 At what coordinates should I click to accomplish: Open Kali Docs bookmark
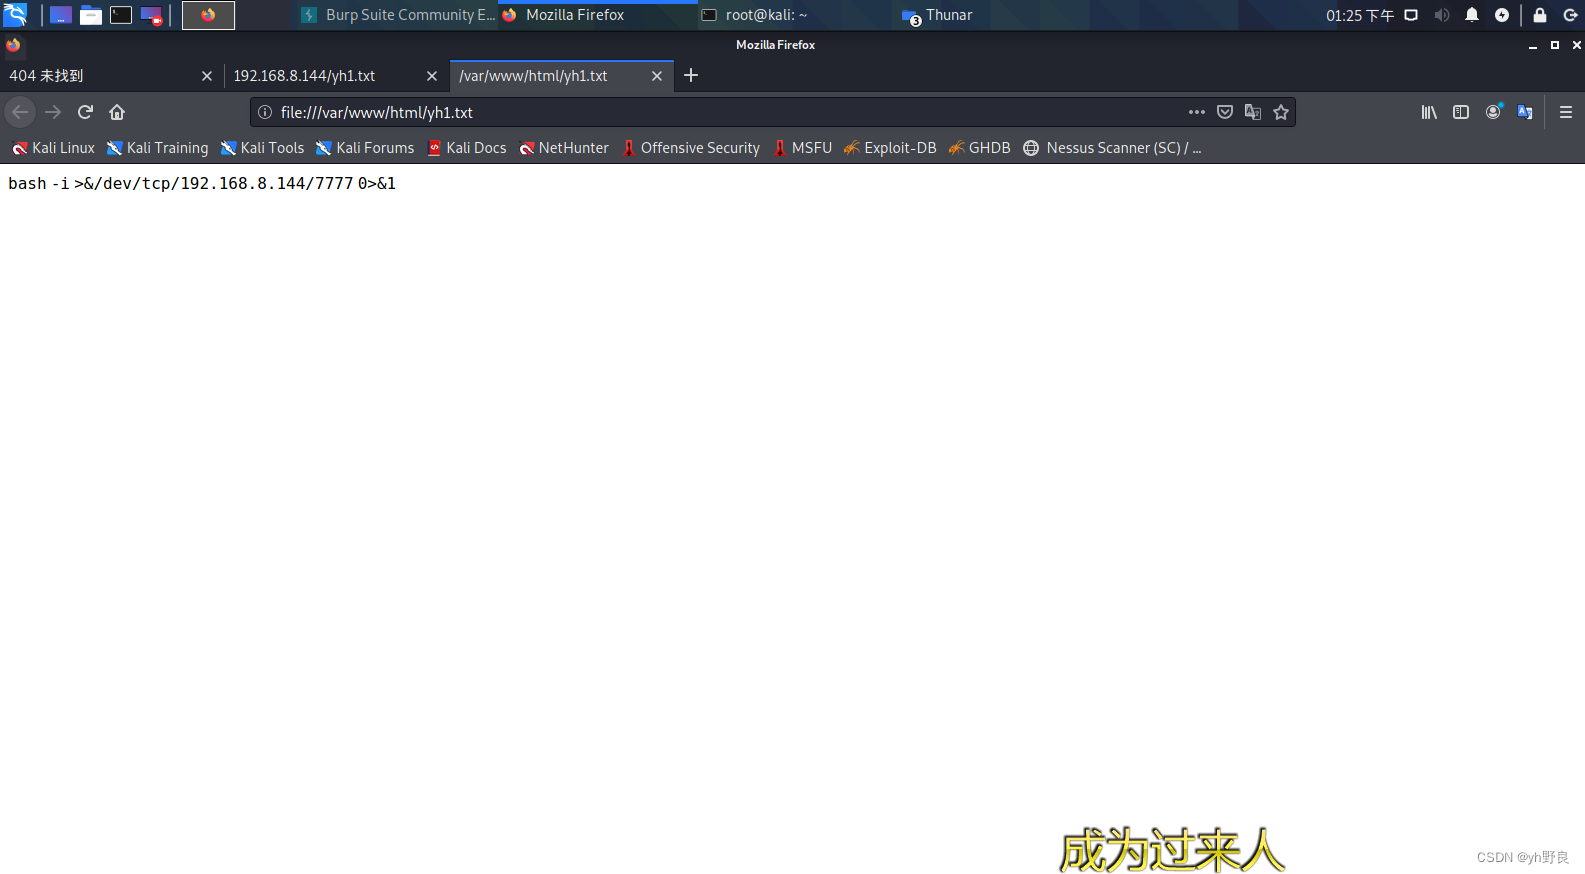pos(467,148)
